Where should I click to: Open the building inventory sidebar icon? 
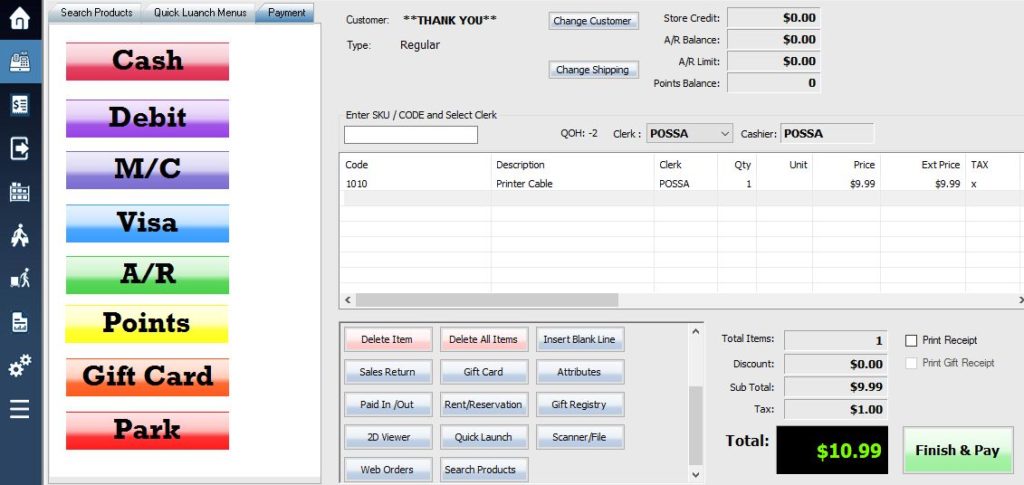coord(19,192)
